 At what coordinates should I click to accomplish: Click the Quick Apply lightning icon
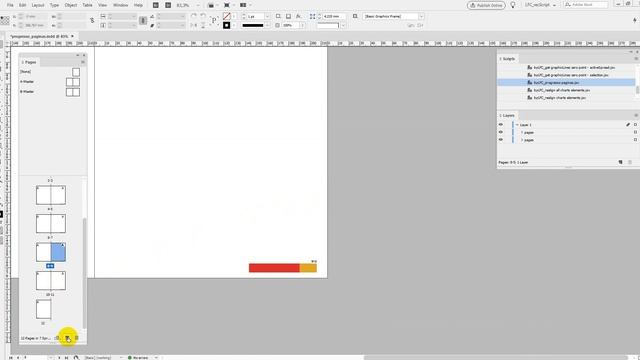635,20
